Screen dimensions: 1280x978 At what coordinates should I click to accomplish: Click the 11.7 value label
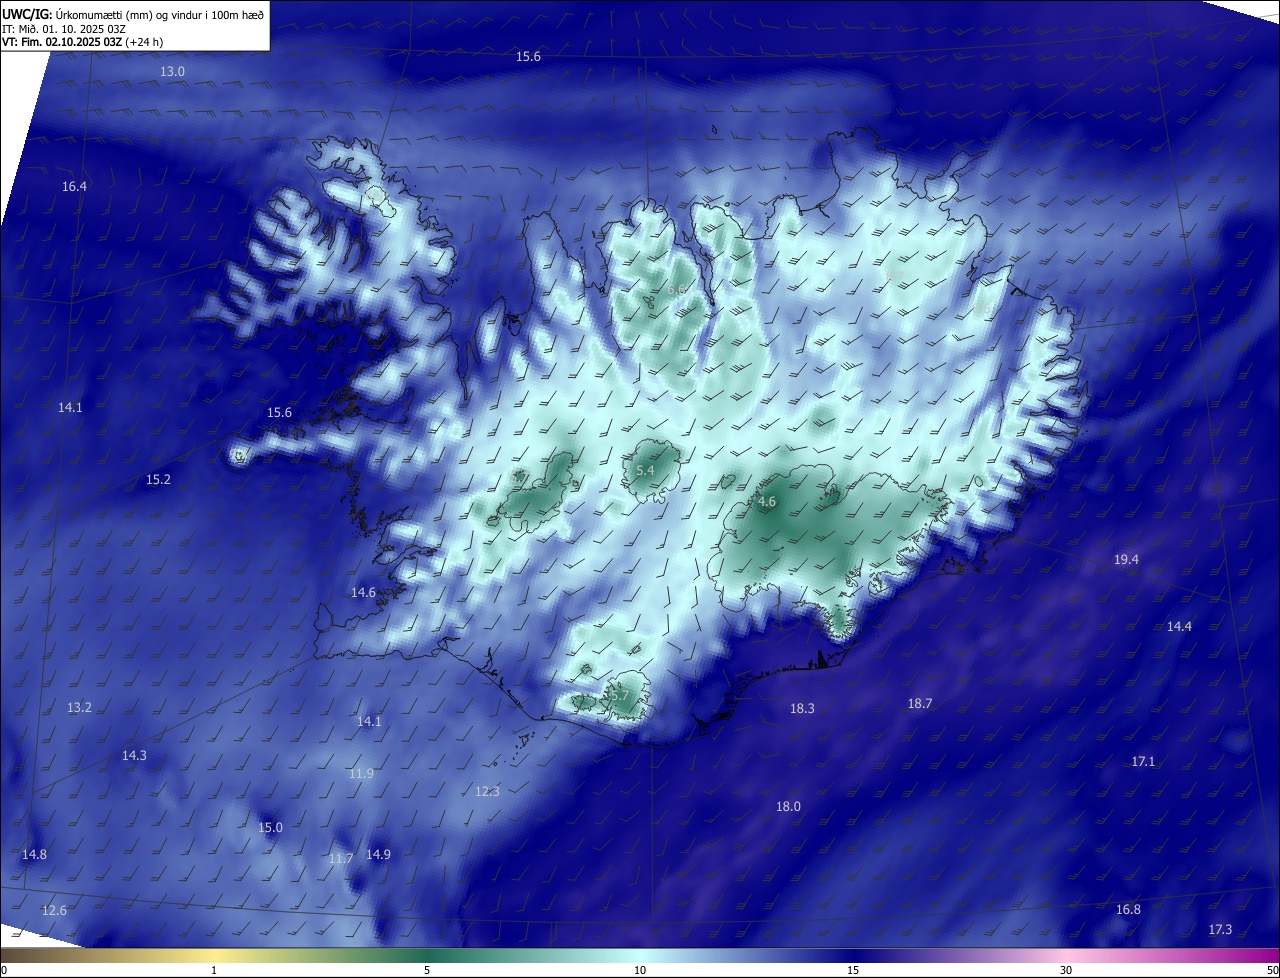pyautogui.click(x=341, y=859)
